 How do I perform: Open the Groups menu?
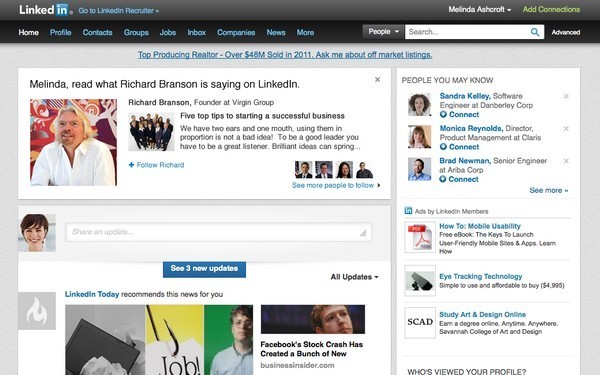pos(136,33)
